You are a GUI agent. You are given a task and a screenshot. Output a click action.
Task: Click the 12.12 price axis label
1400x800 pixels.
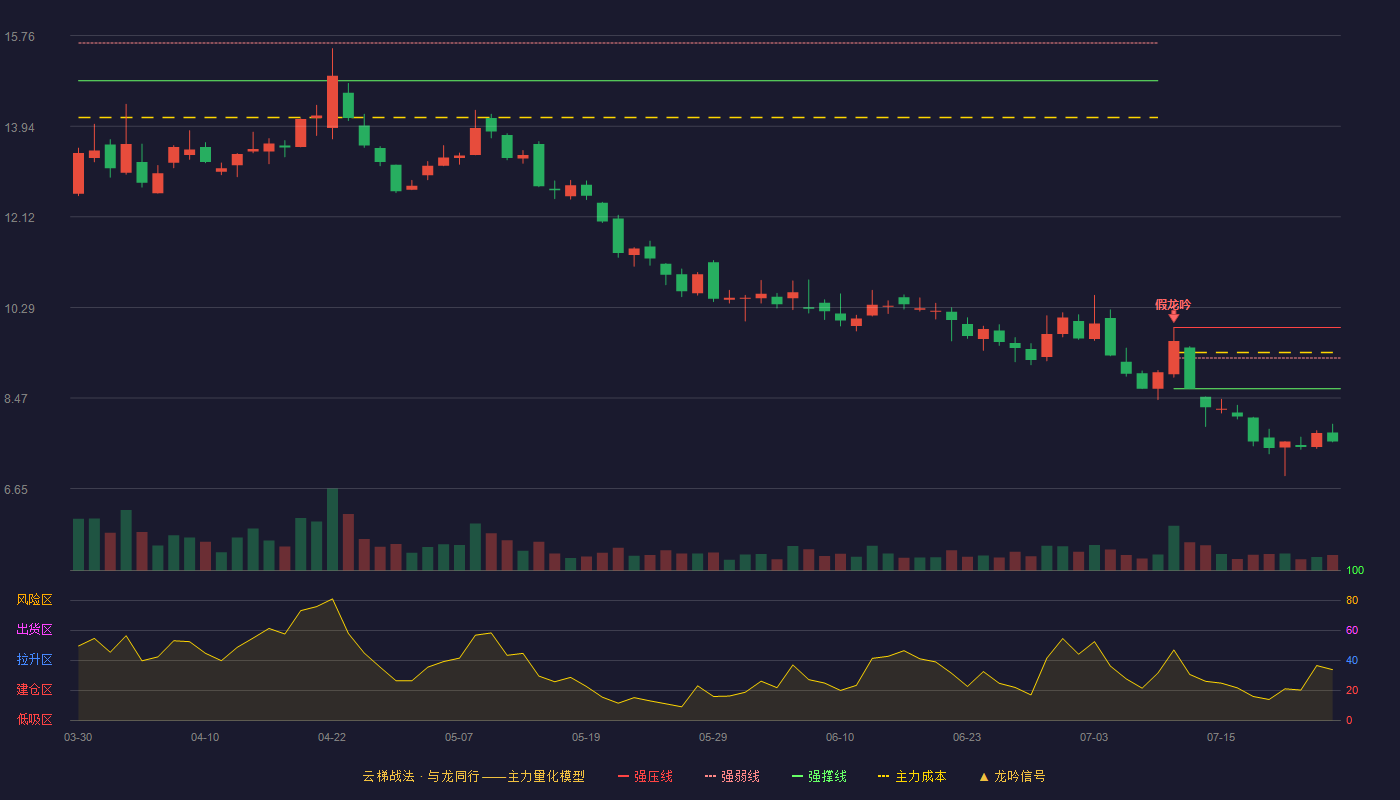tap(19, 218)
